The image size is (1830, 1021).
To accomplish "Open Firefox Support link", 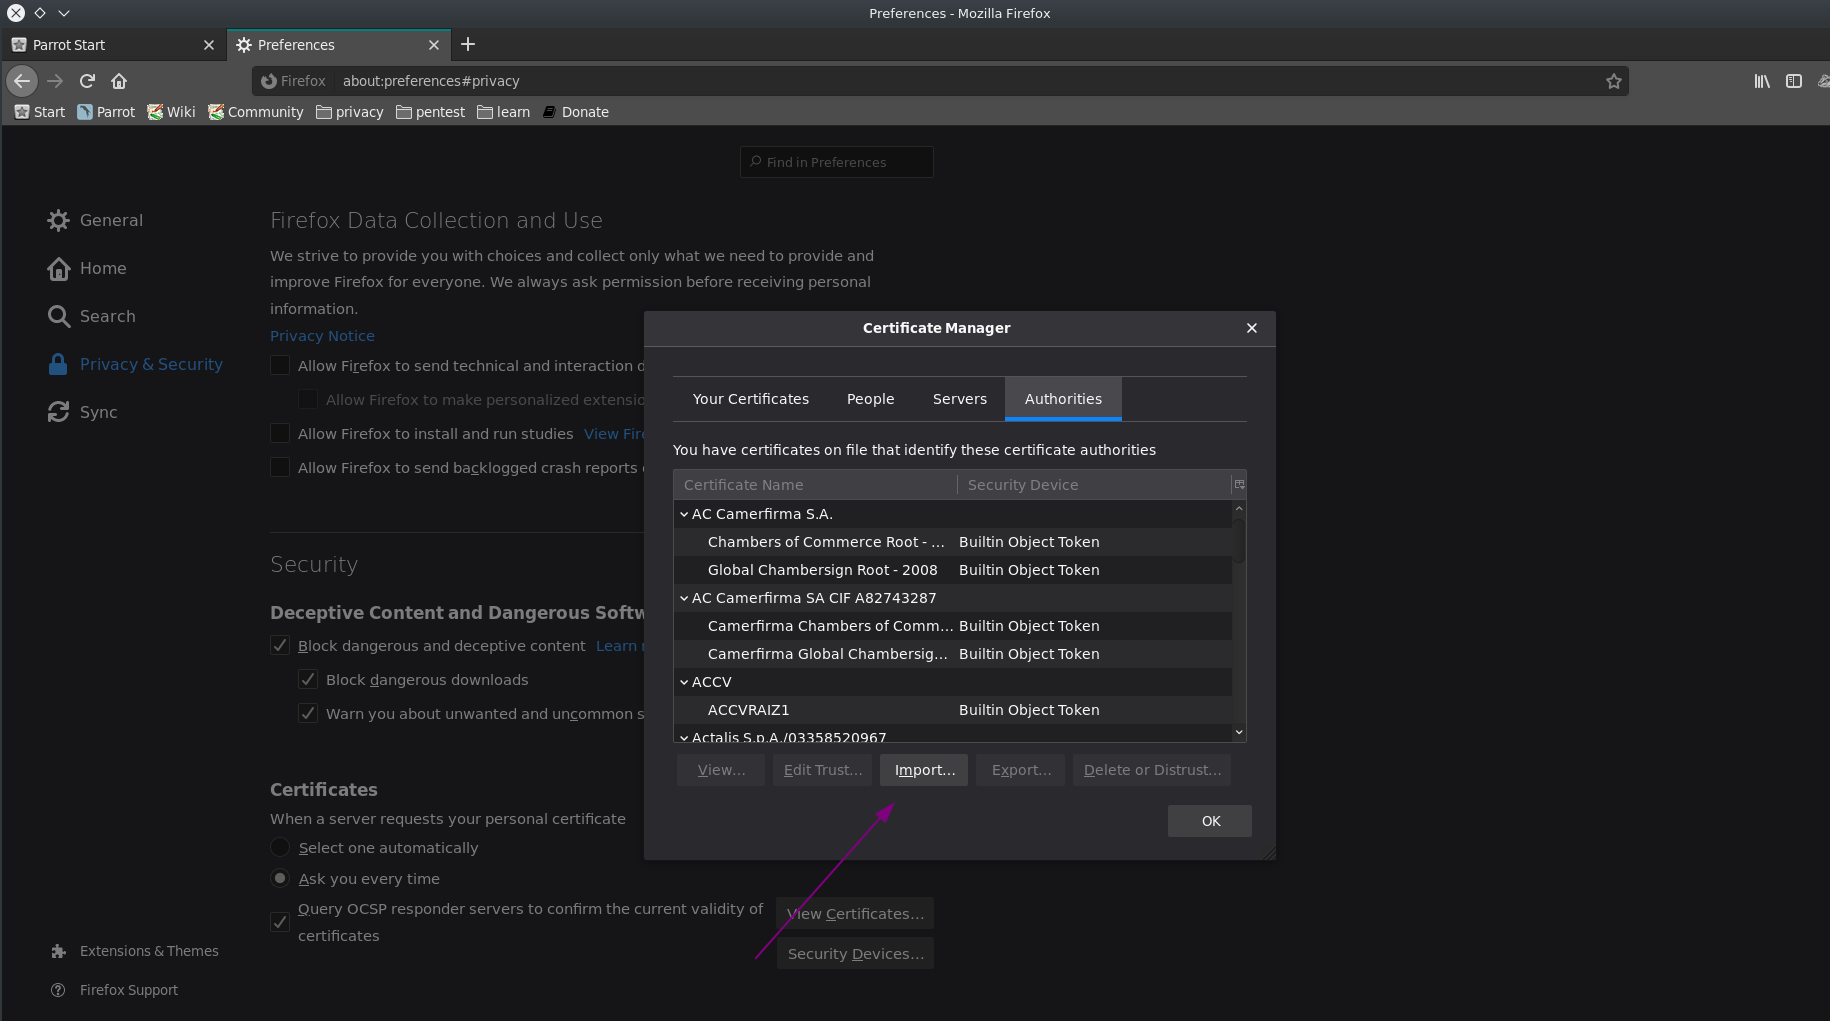I will (x=114, y=990).
